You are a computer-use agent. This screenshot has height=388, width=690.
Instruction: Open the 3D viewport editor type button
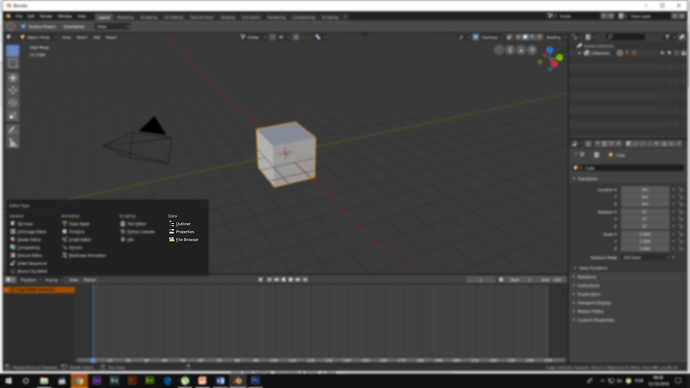(x=10, y=37)
